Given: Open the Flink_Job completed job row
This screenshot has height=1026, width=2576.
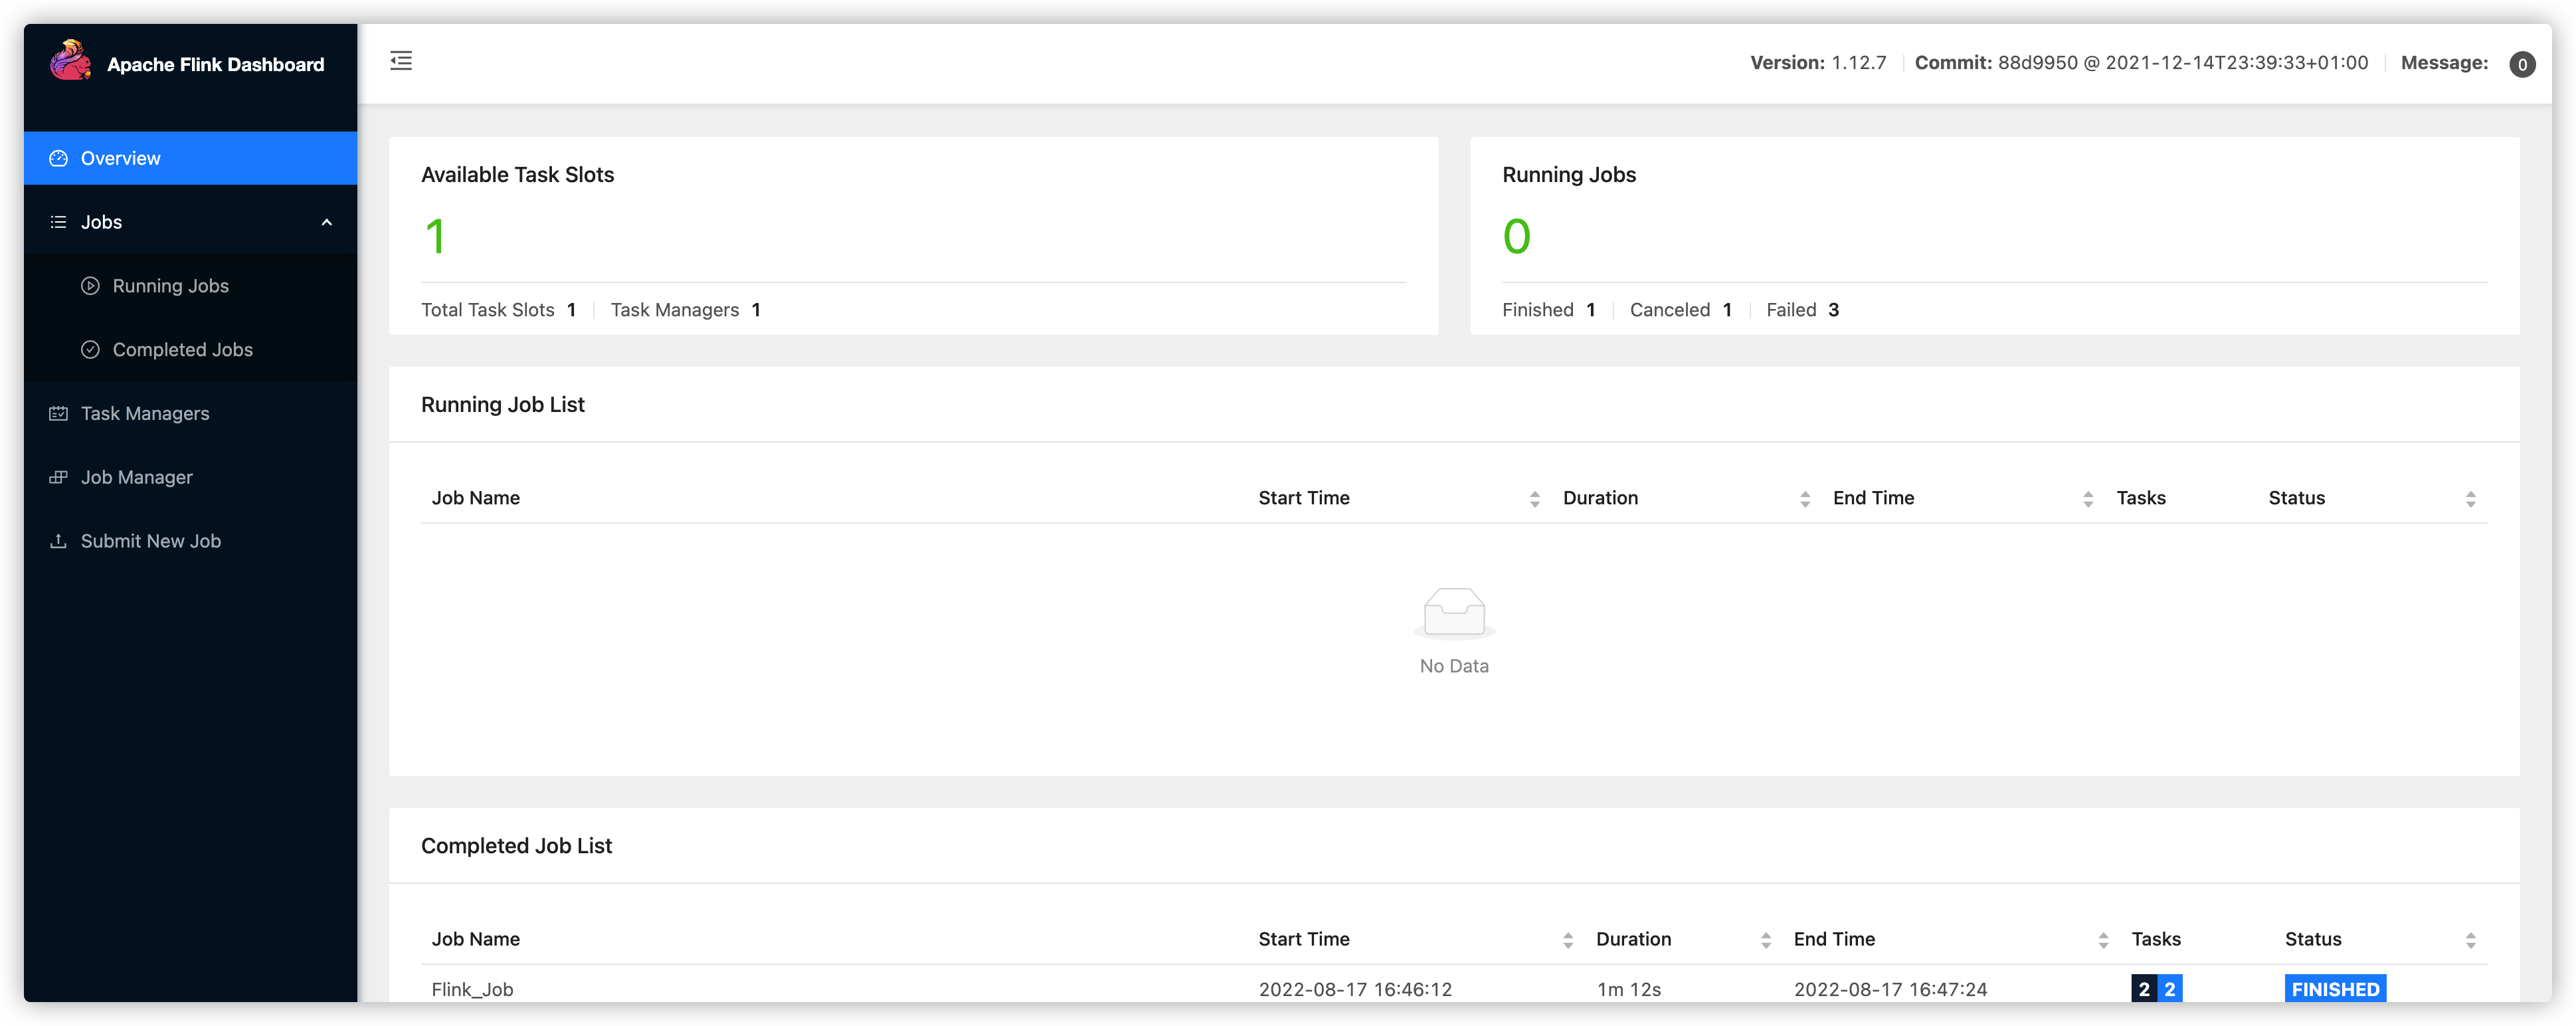Looking at the screenshot, I should (472, 989).
